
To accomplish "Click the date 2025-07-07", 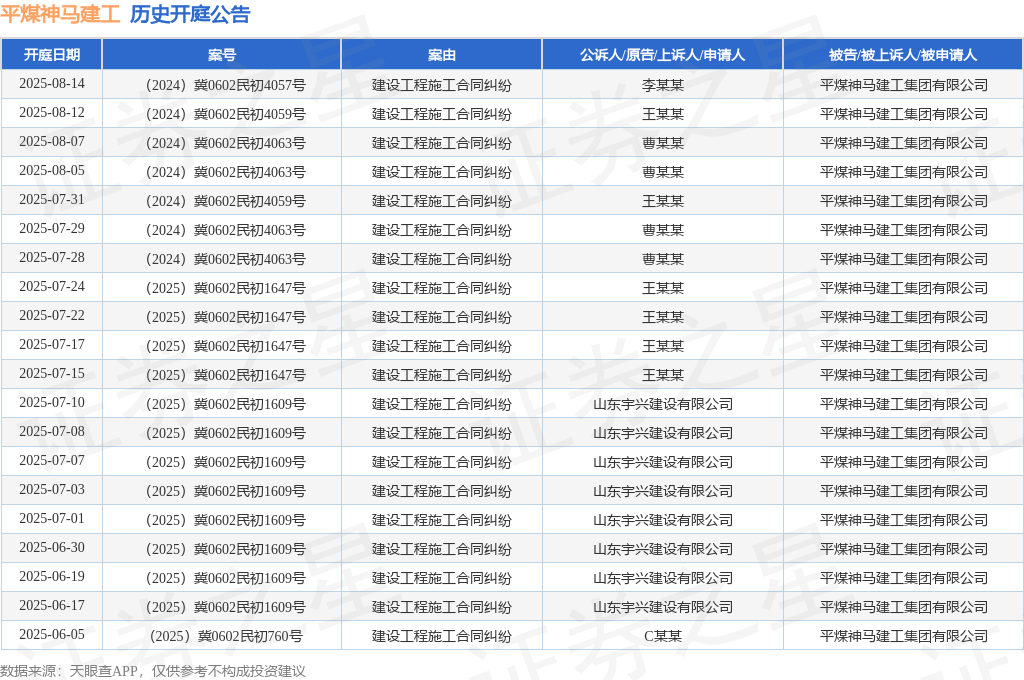I will 52,461.
